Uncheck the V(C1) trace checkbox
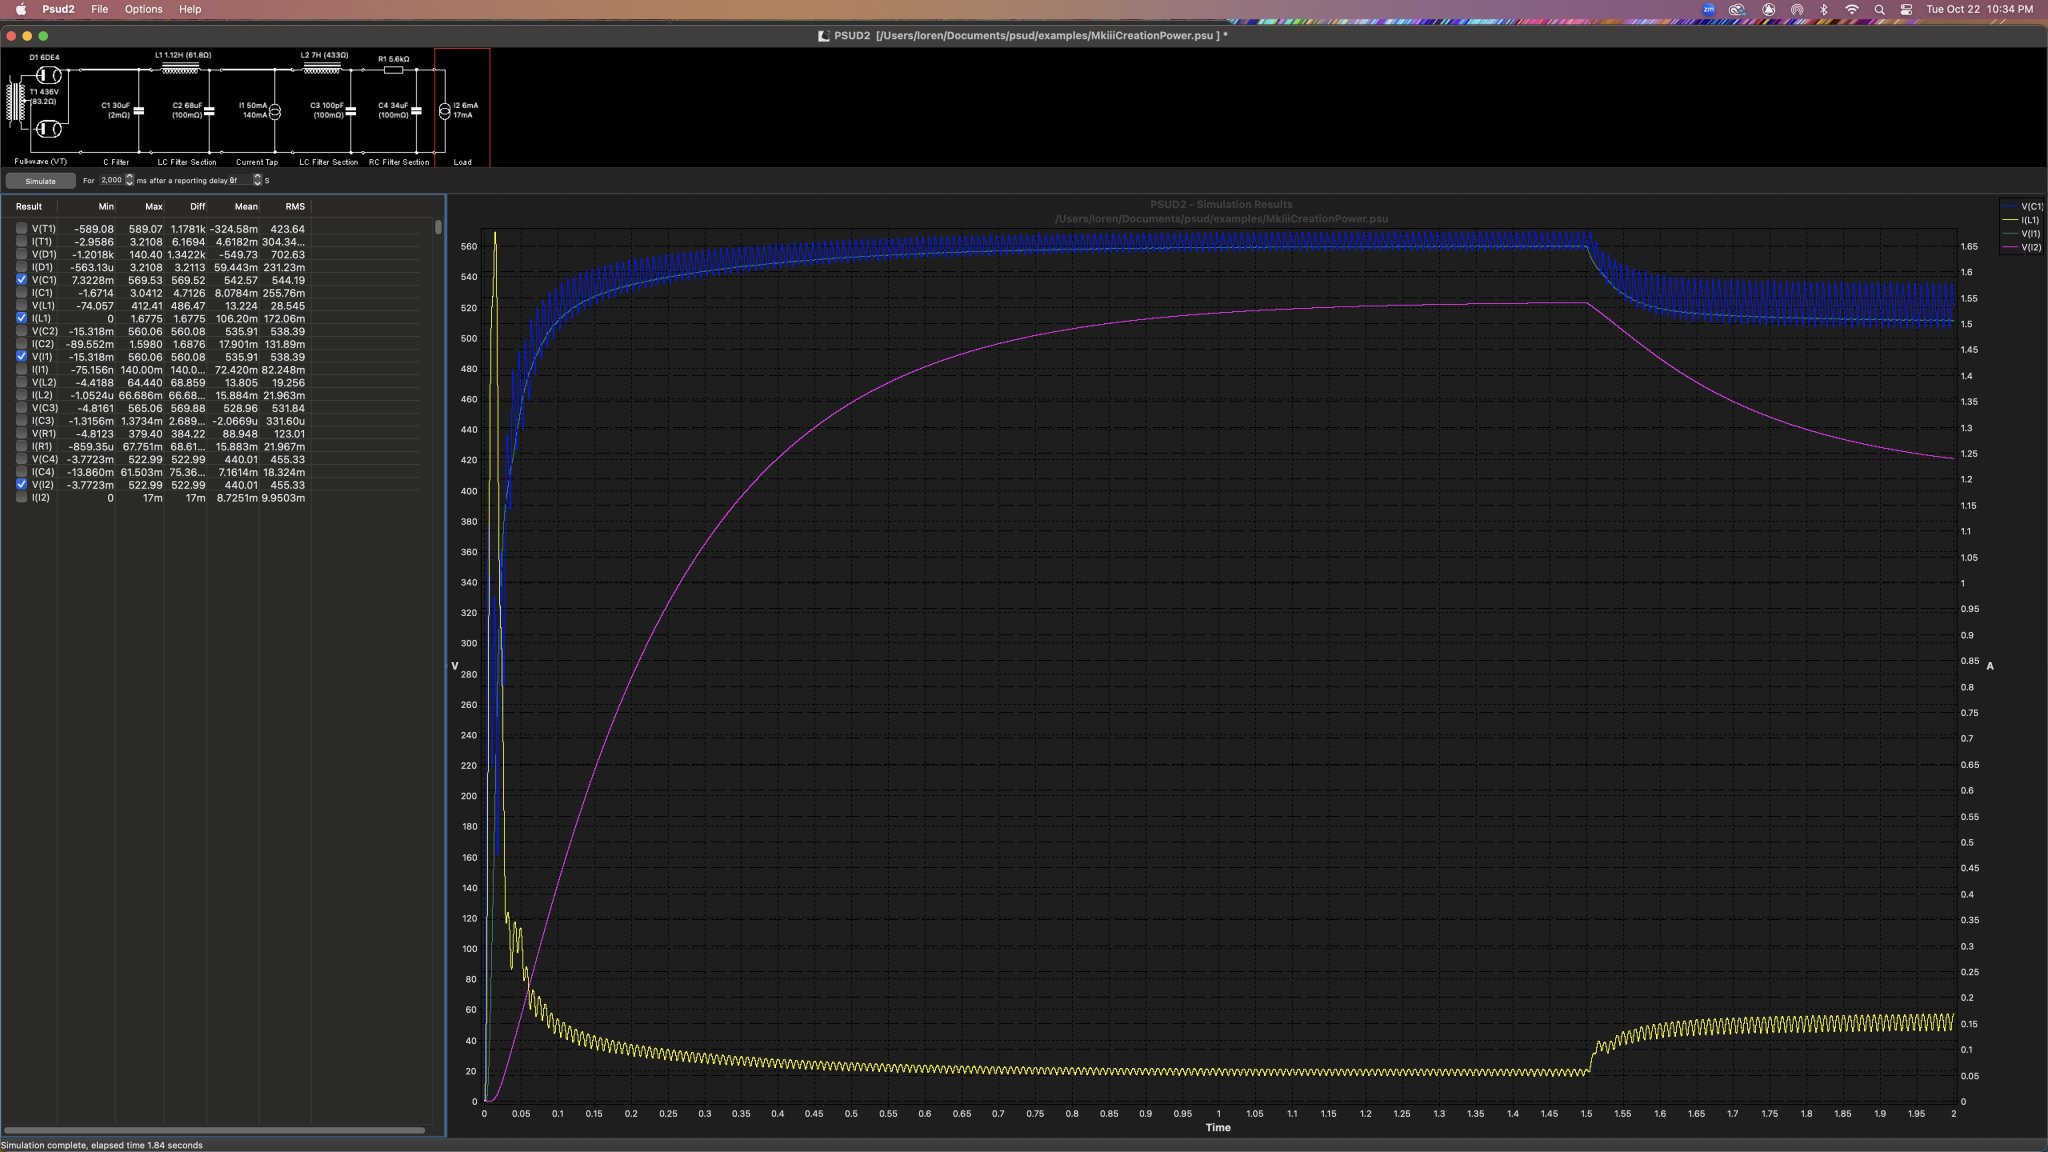2048x1152 pixels. pos(21,280)
